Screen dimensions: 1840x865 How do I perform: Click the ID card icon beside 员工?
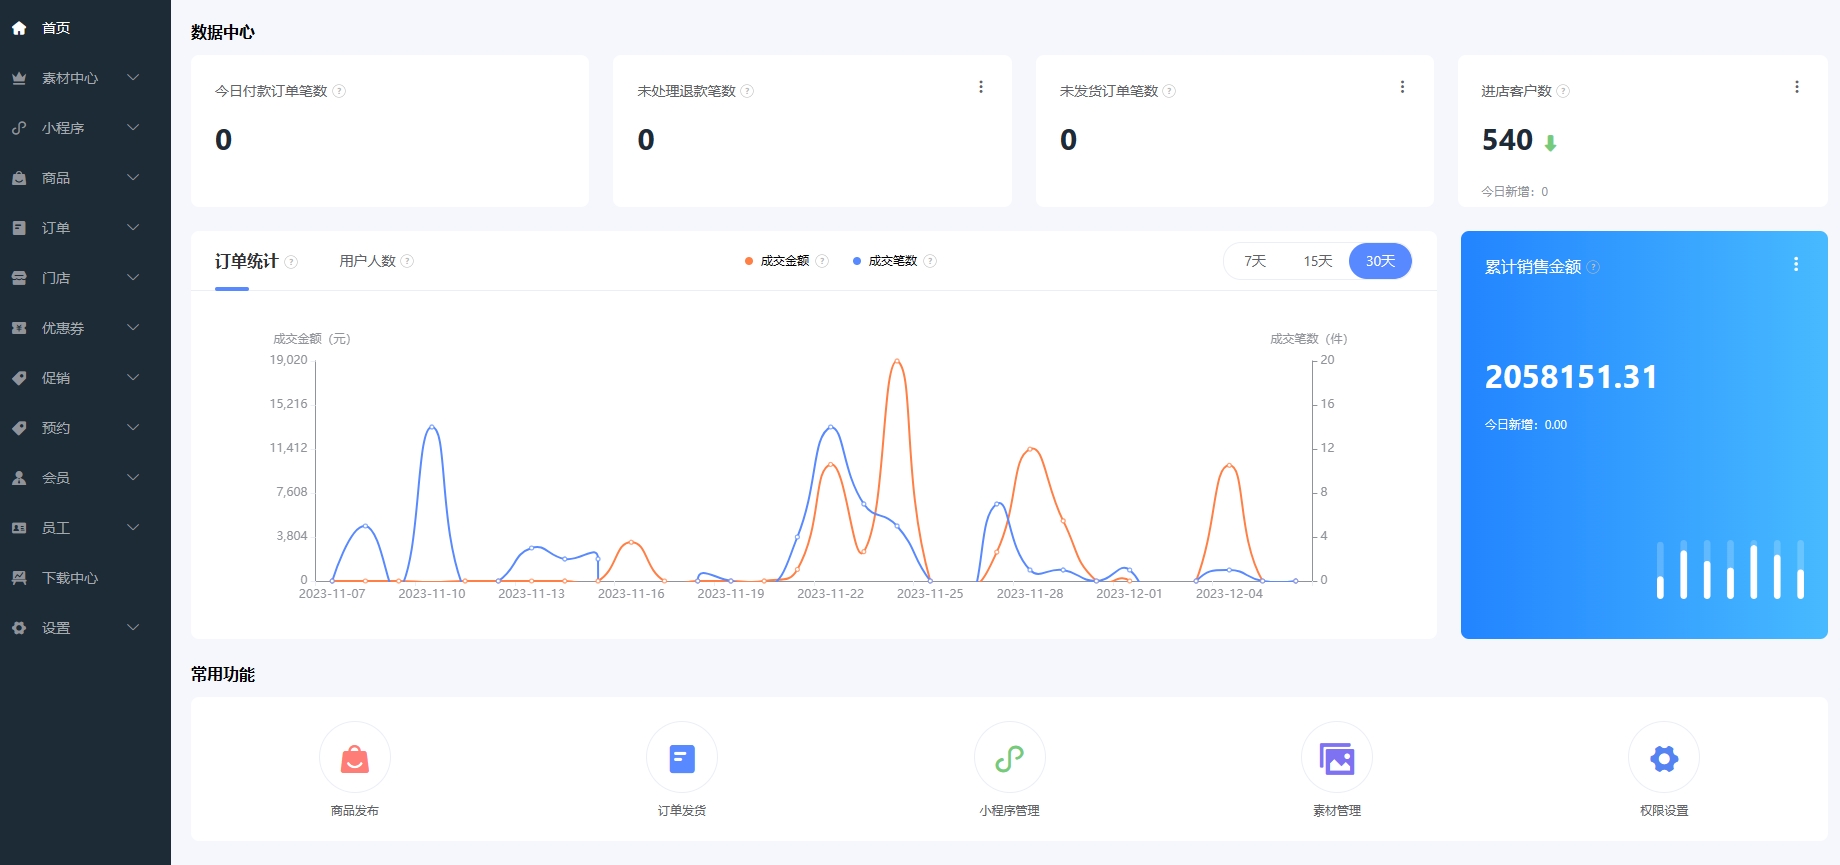click(19, 528)
